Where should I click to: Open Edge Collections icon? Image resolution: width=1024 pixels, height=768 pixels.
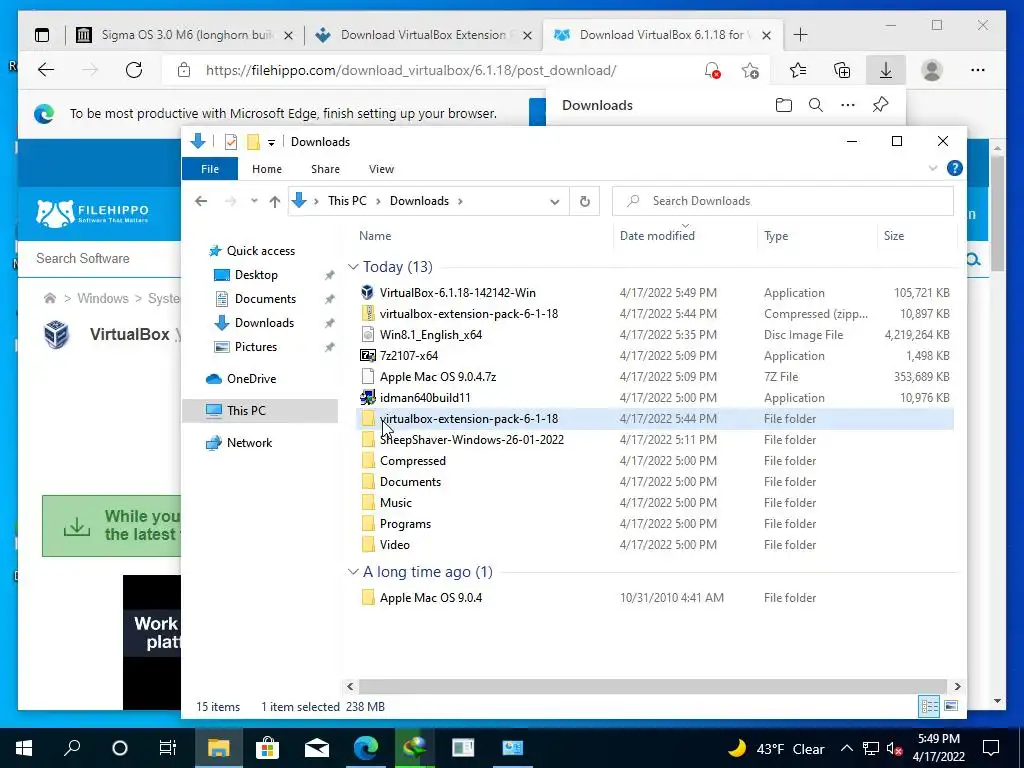click(842, 70)
